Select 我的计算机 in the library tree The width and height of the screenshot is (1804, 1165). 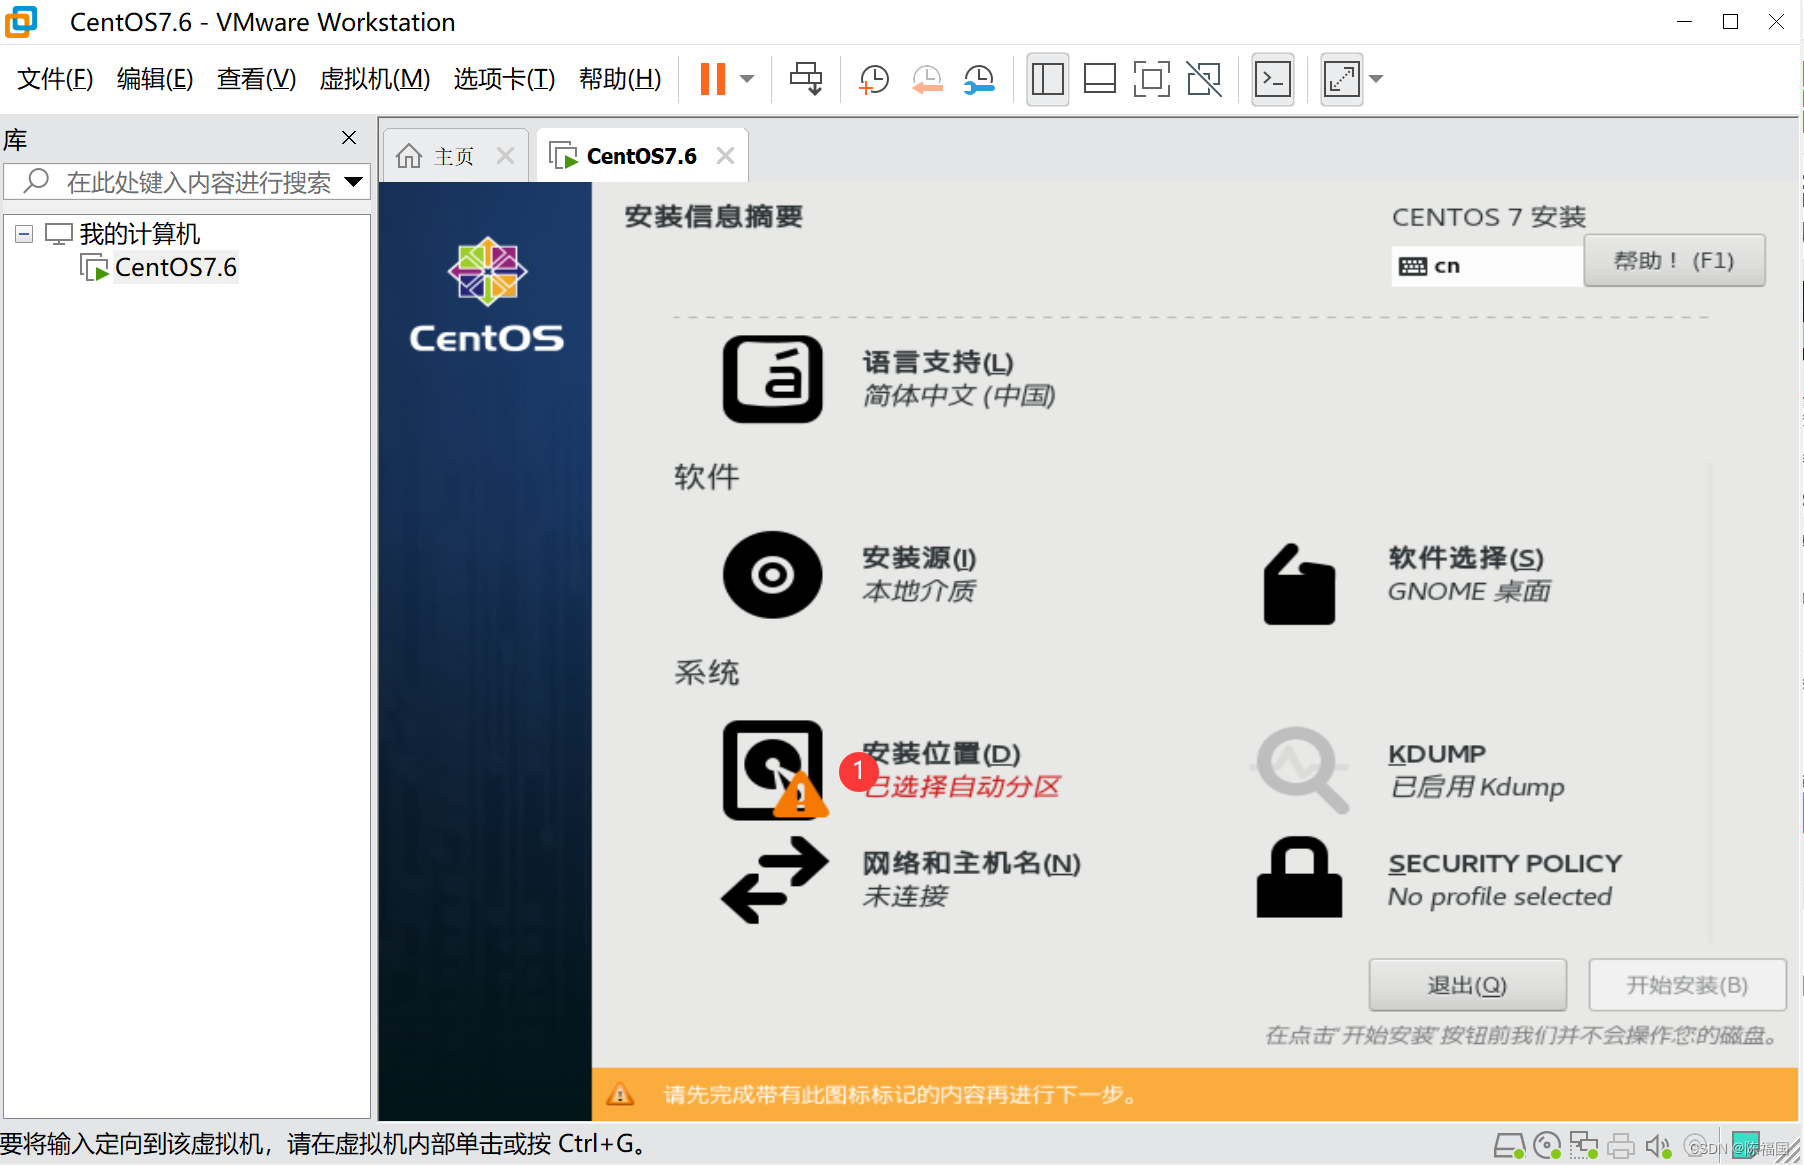pyautogui.click(x=139, y=234)
